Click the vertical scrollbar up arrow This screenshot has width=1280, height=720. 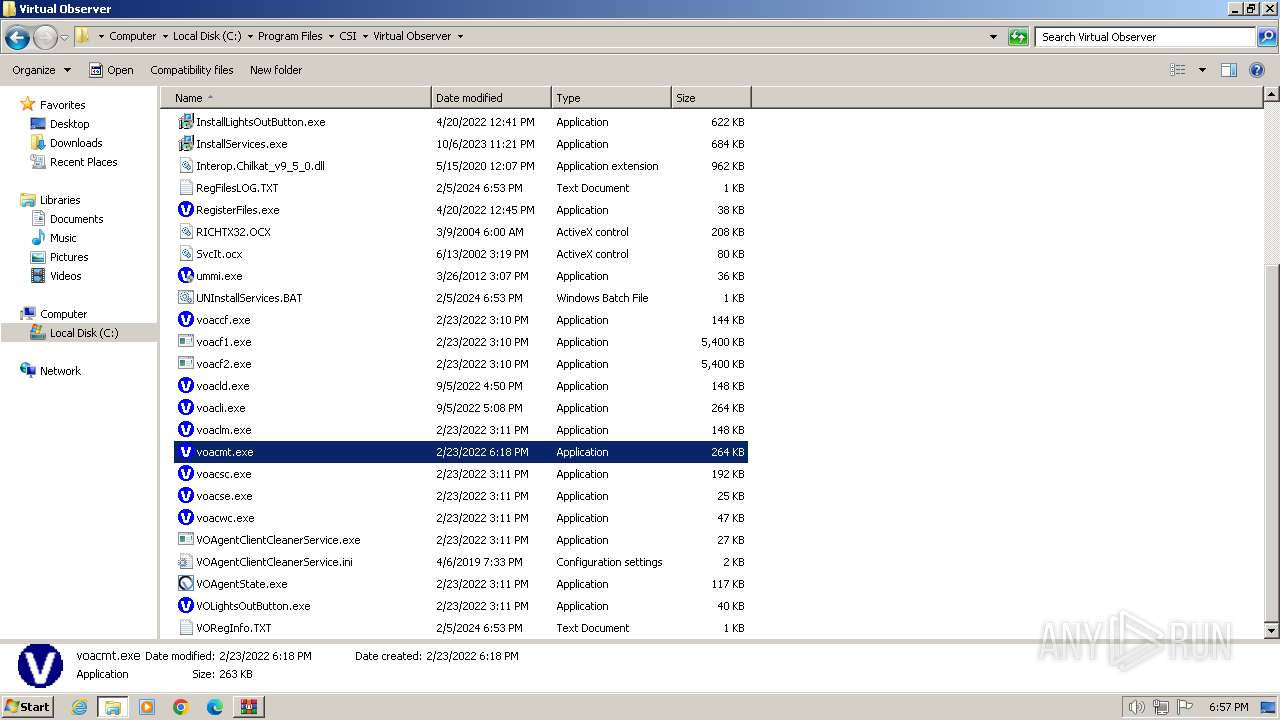[1271, 95]
